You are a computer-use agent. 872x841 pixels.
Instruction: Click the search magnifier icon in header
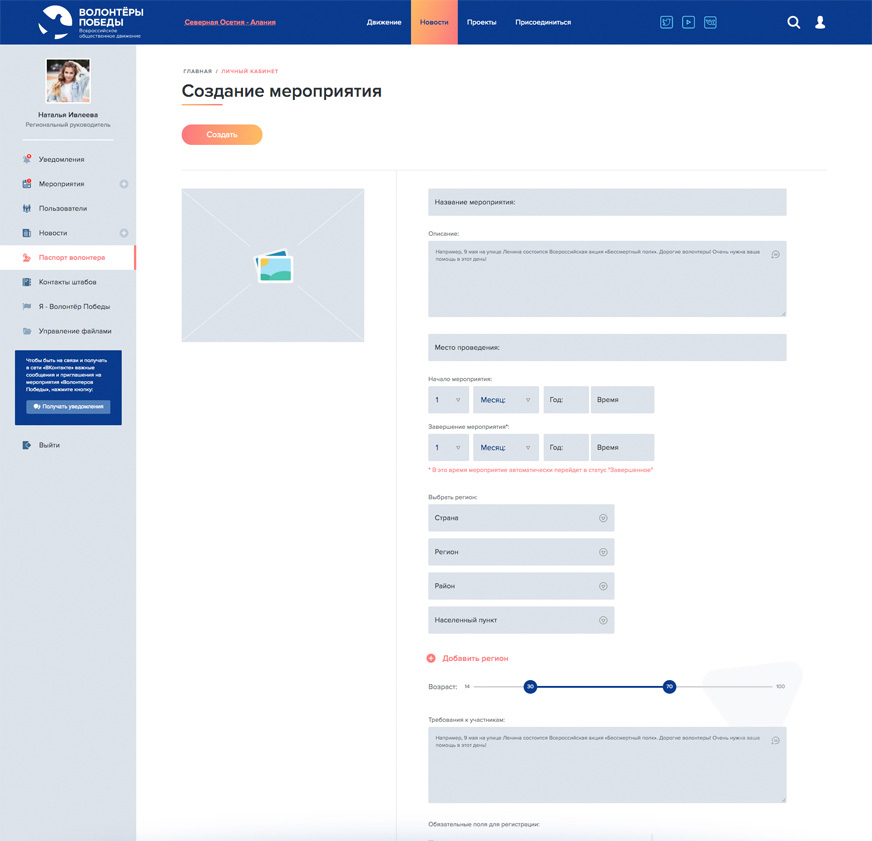[793, 22]
